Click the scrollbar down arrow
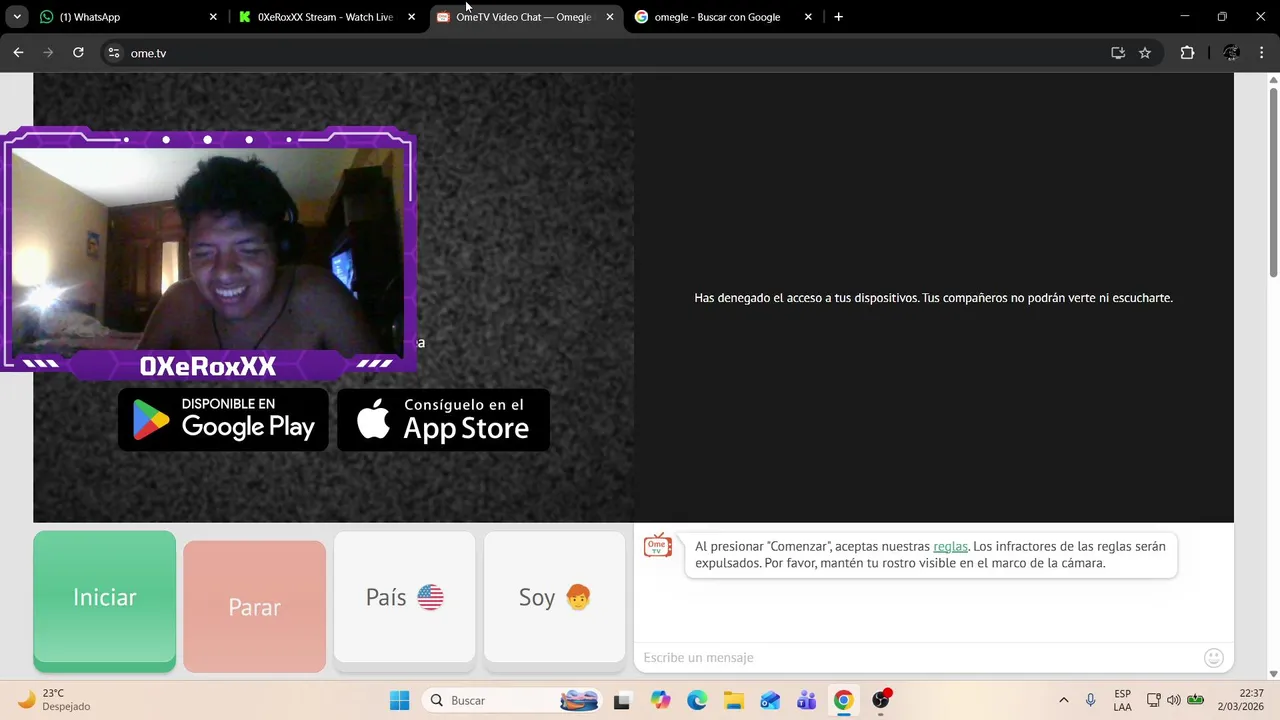This screenshot has width=1280, height=720. pyautogui.click(x=1273, y=674)
